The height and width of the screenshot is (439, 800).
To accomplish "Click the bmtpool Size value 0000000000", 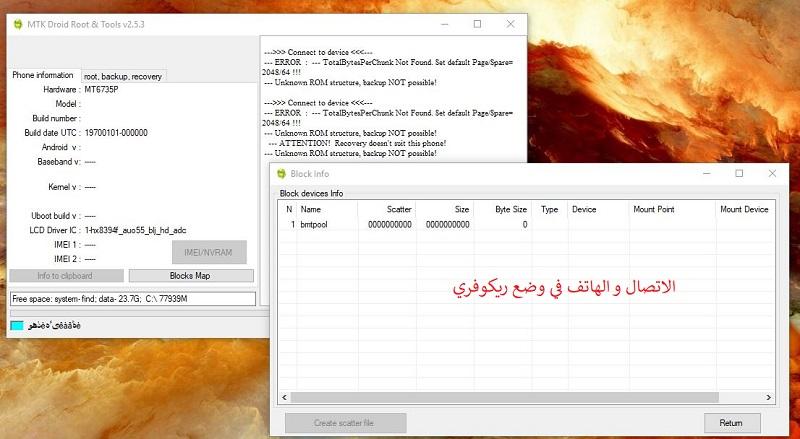I will point(447,225).
